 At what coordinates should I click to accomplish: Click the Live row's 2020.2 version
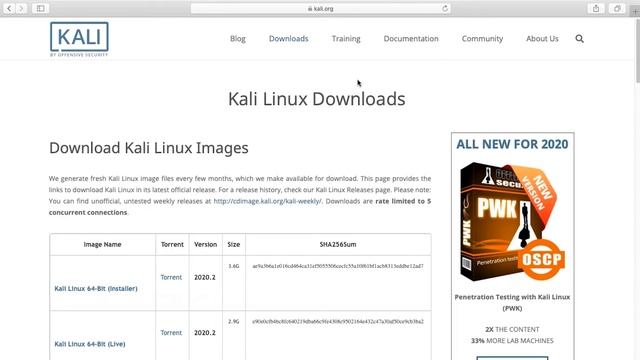coord(205,333)
